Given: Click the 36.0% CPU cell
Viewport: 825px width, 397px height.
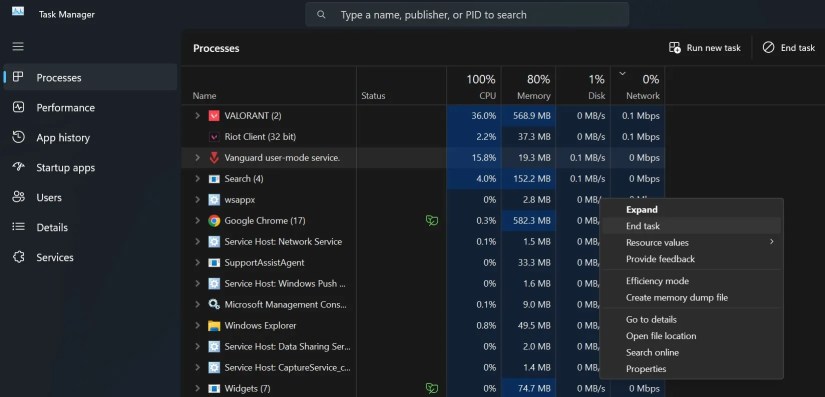Looking at the screenshot, I should coord(474,116).
